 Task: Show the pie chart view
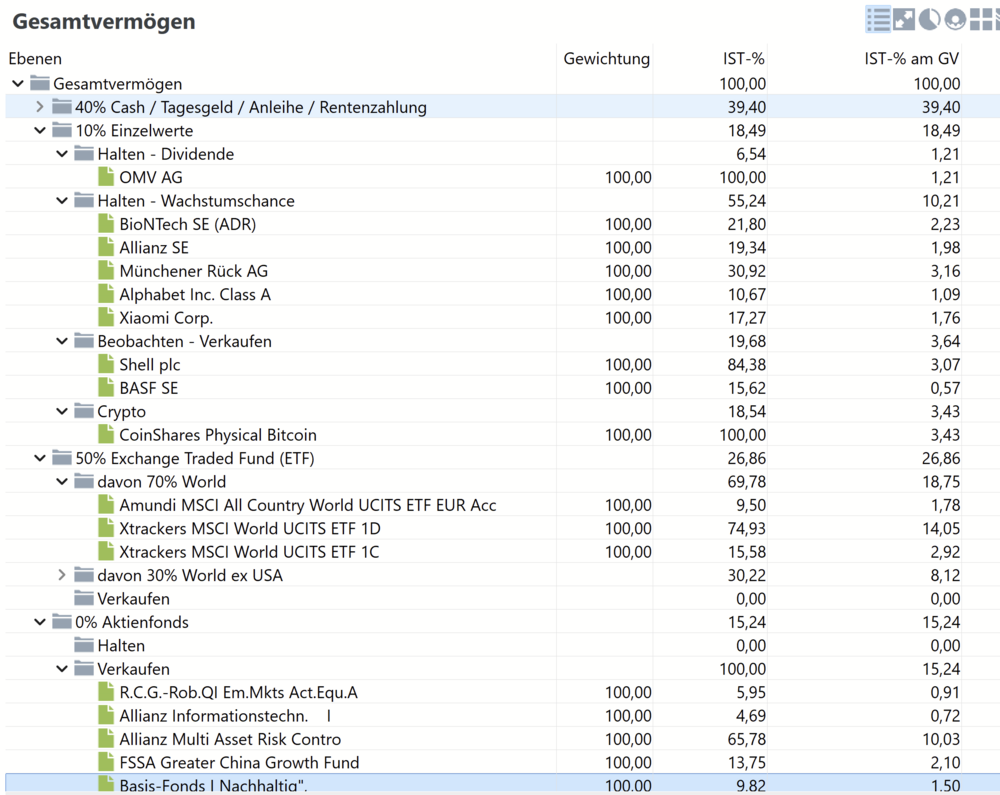(x=929, y=19)
